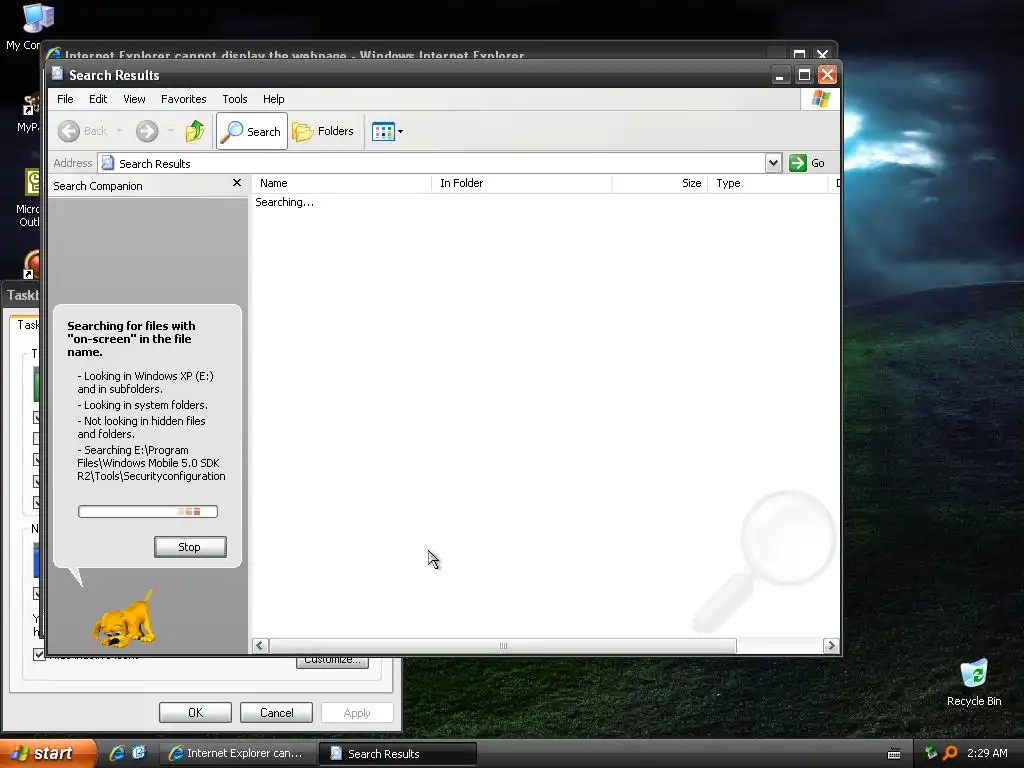Click Cancel in the Taskbar properties dialog
This screenshot has height=768, width=1024.
[x=276, y=712]
